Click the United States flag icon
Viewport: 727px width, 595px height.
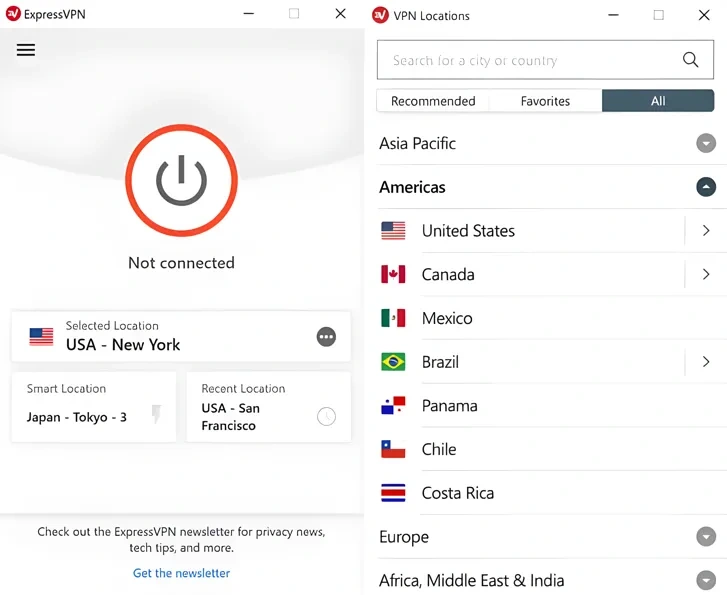(x=393, y=230)
